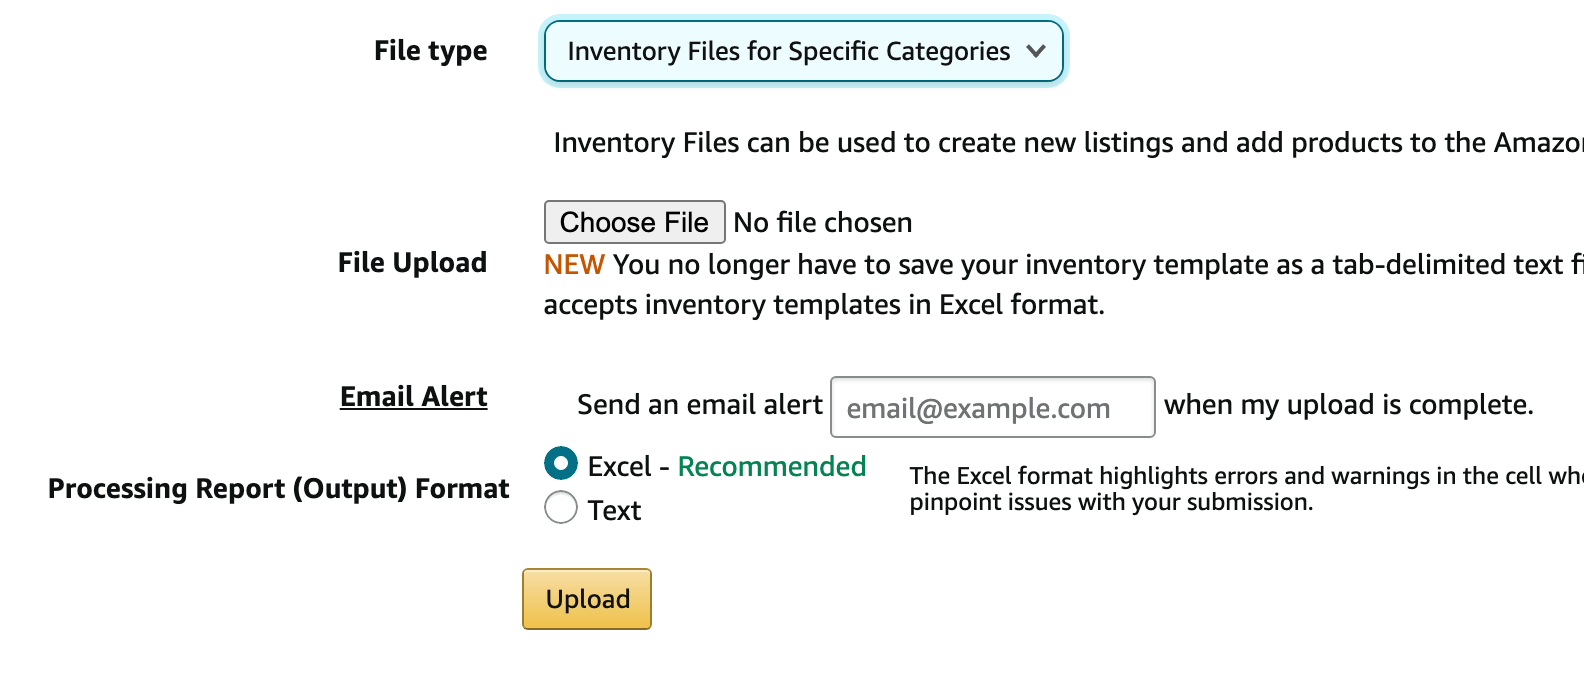Select the Text radio button

tap(561, 508)
